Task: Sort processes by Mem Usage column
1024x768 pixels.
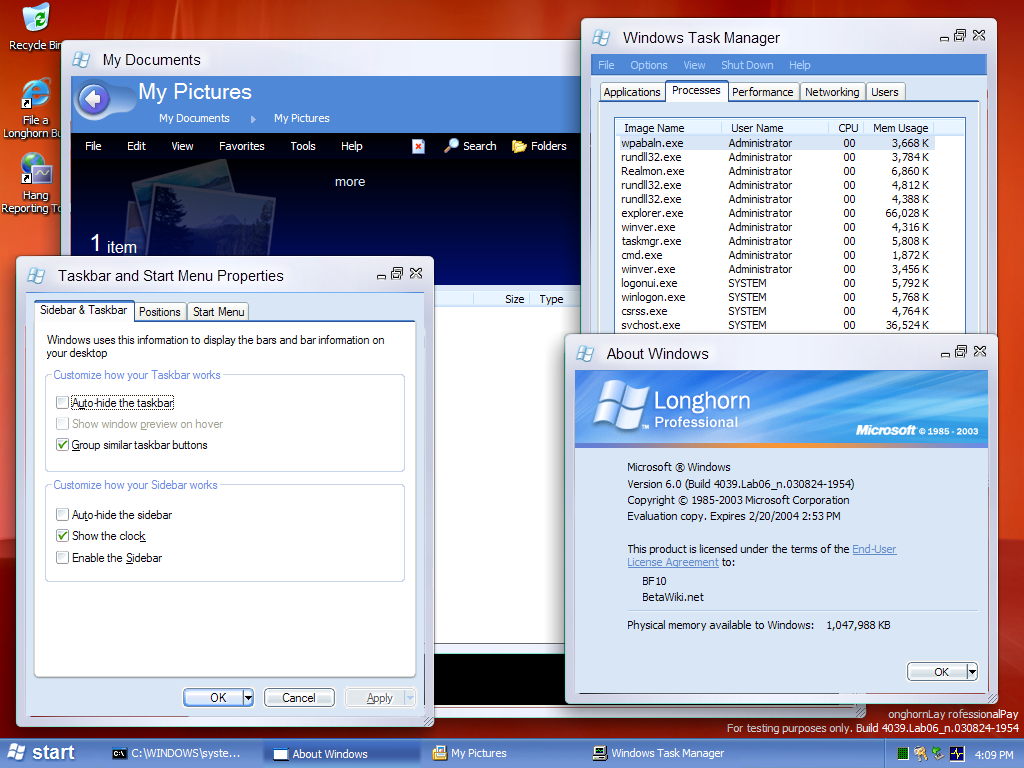Action: pos(900,128)
